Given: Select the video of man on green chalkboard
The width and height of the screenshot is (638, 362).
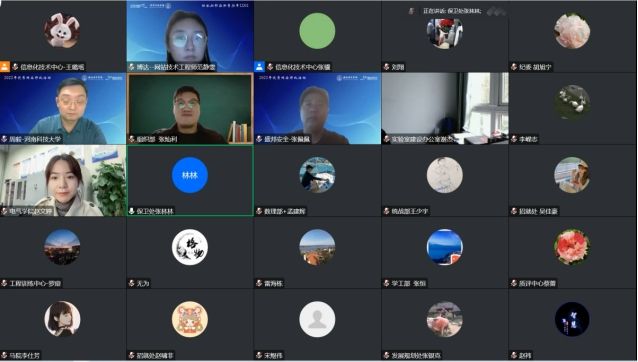Looking at the screenshot, I should (x=190, y=109).
